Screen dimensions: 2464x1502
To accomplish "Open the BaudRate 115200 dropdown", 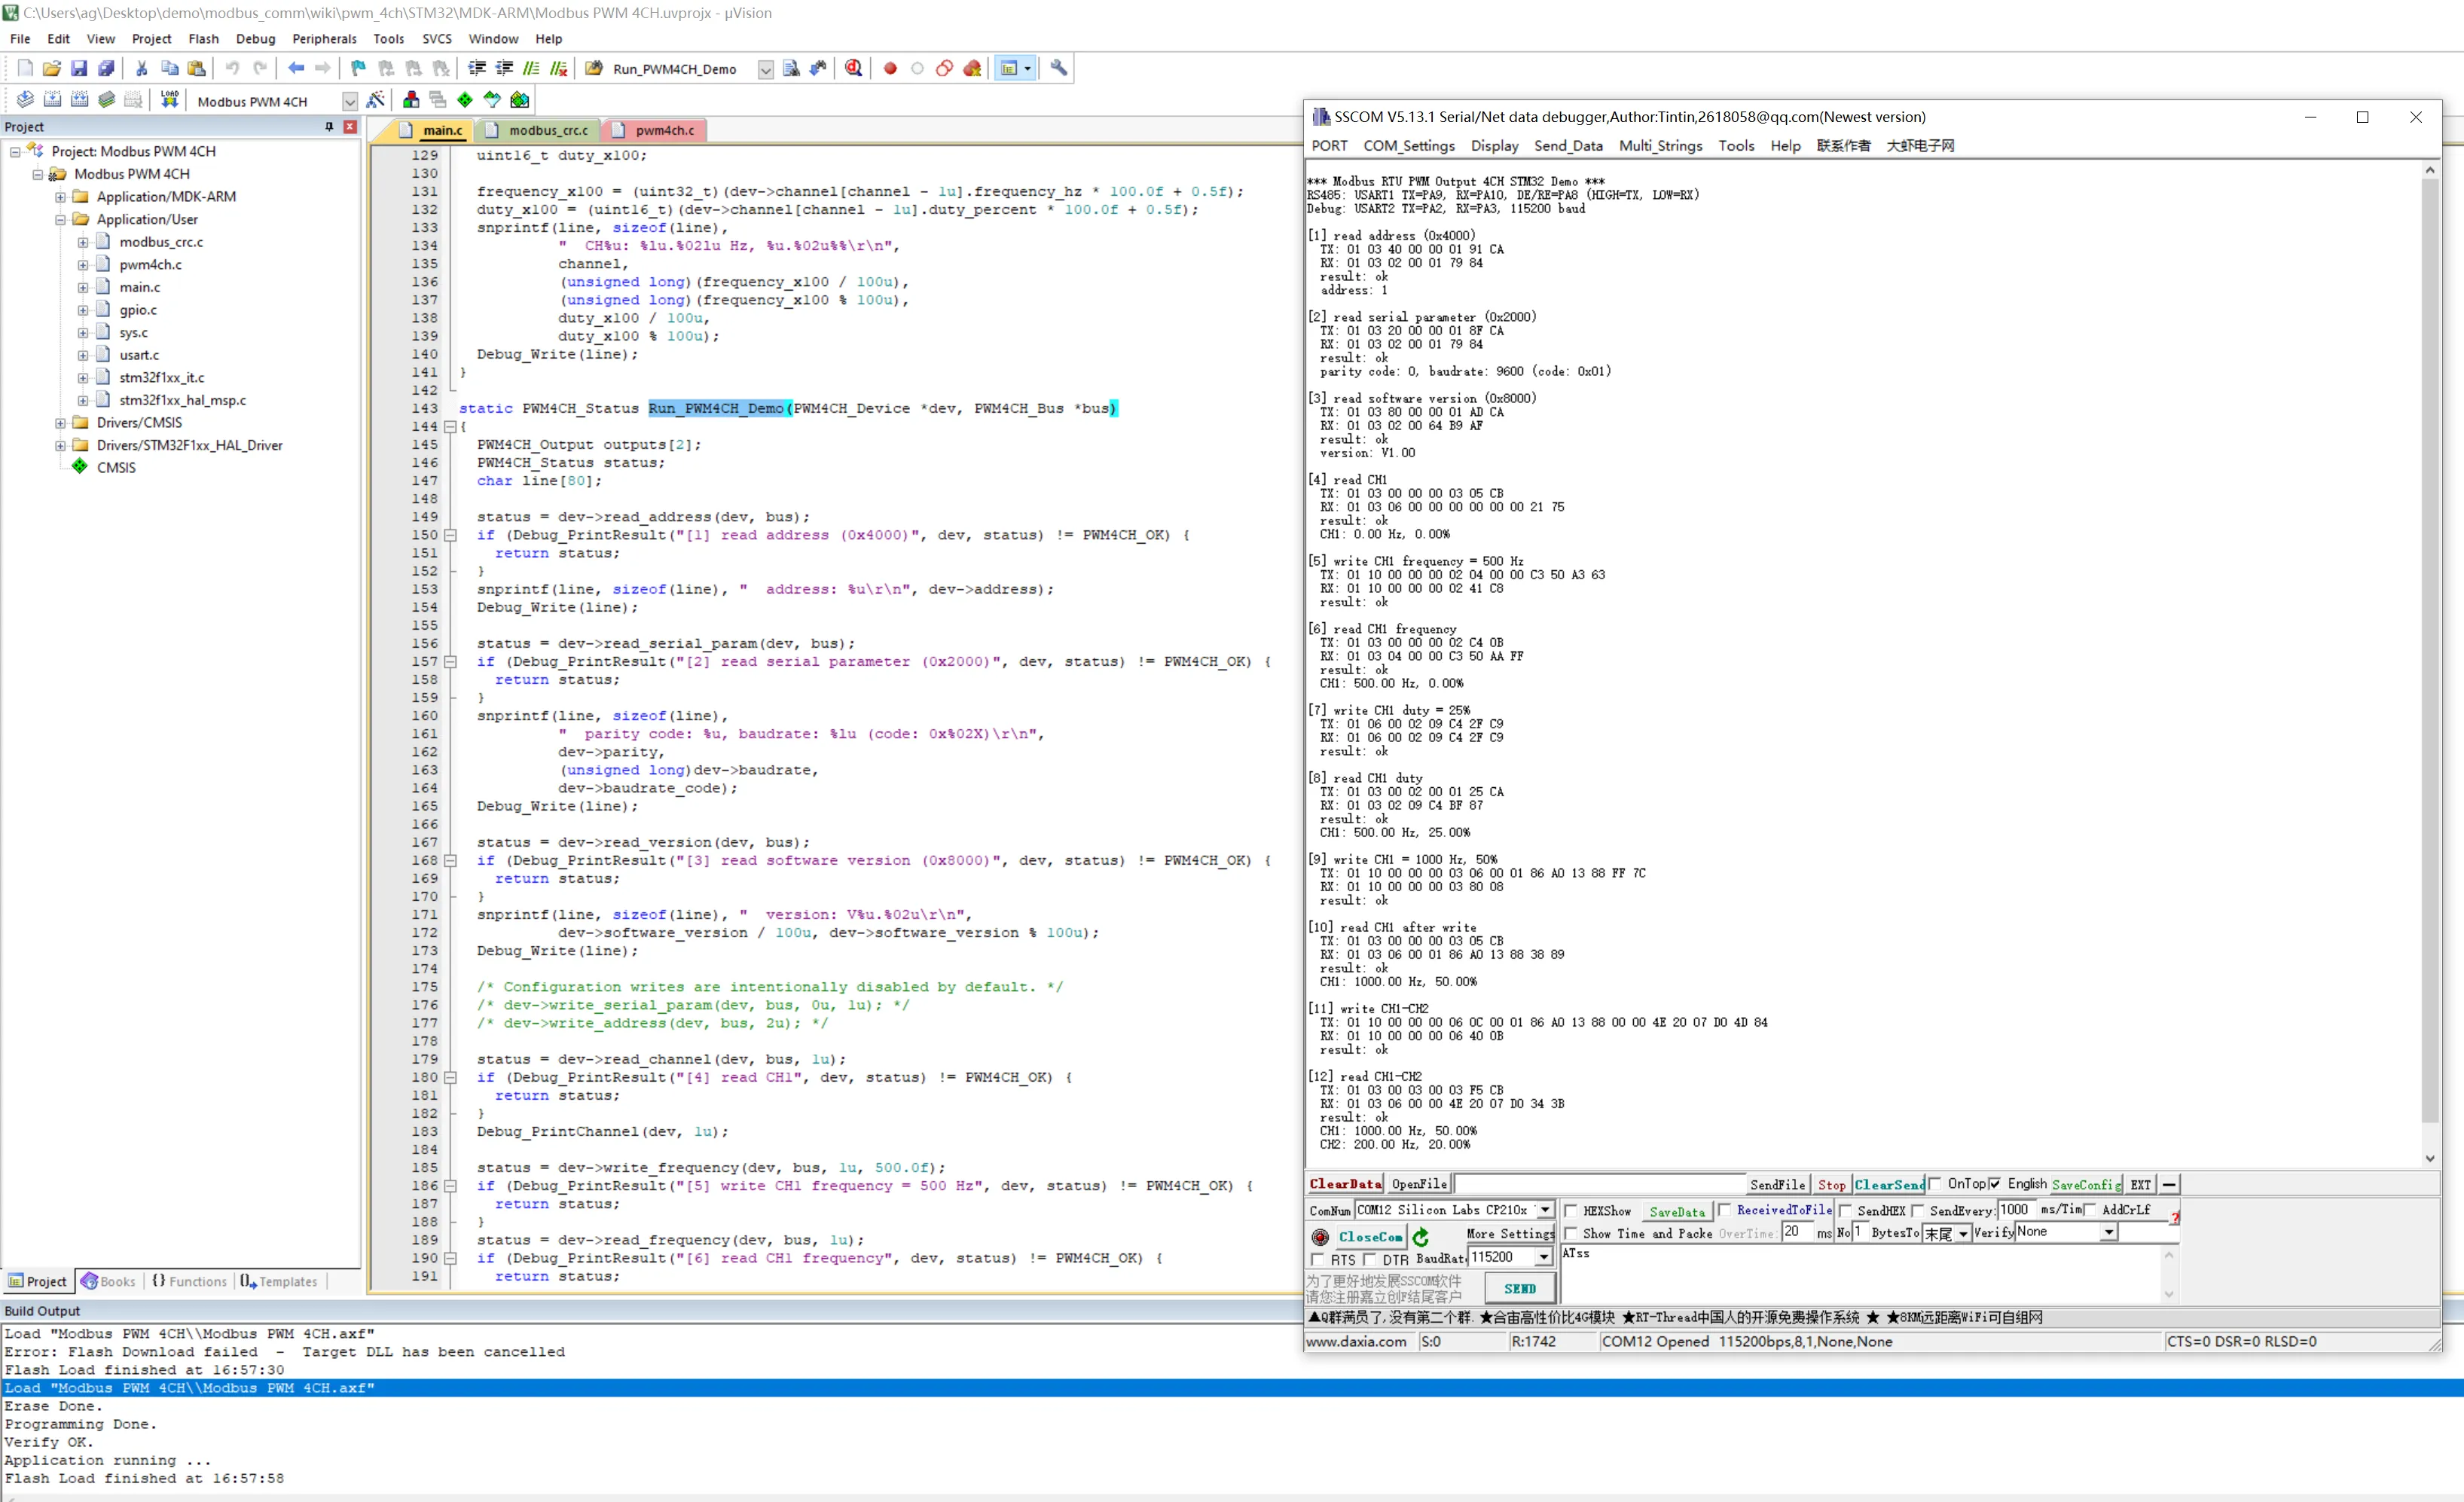I will pos(1544,1258).
